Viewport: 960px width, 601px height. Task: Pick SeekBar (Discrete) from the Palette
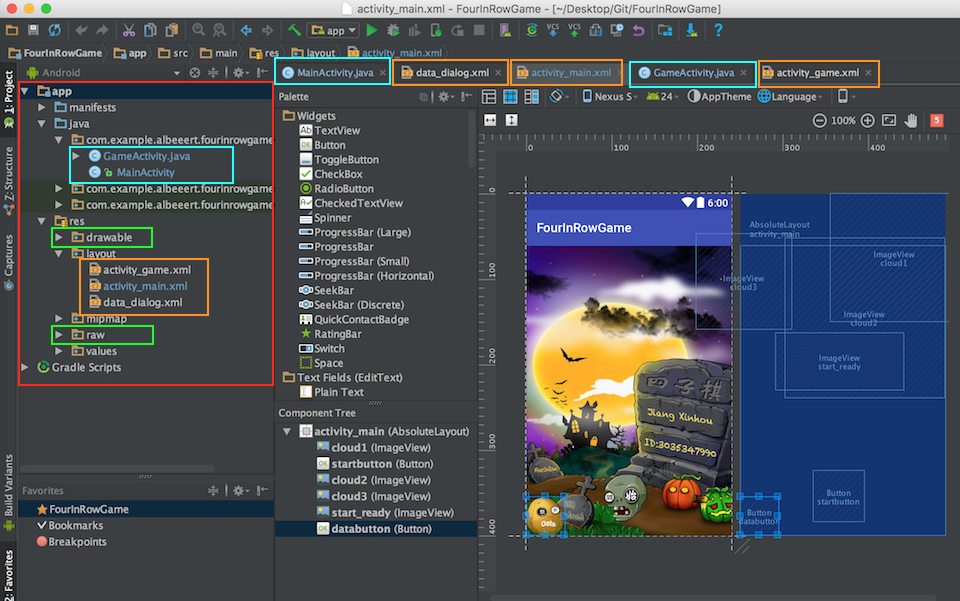pyautogui.click(x=351, y=305)
